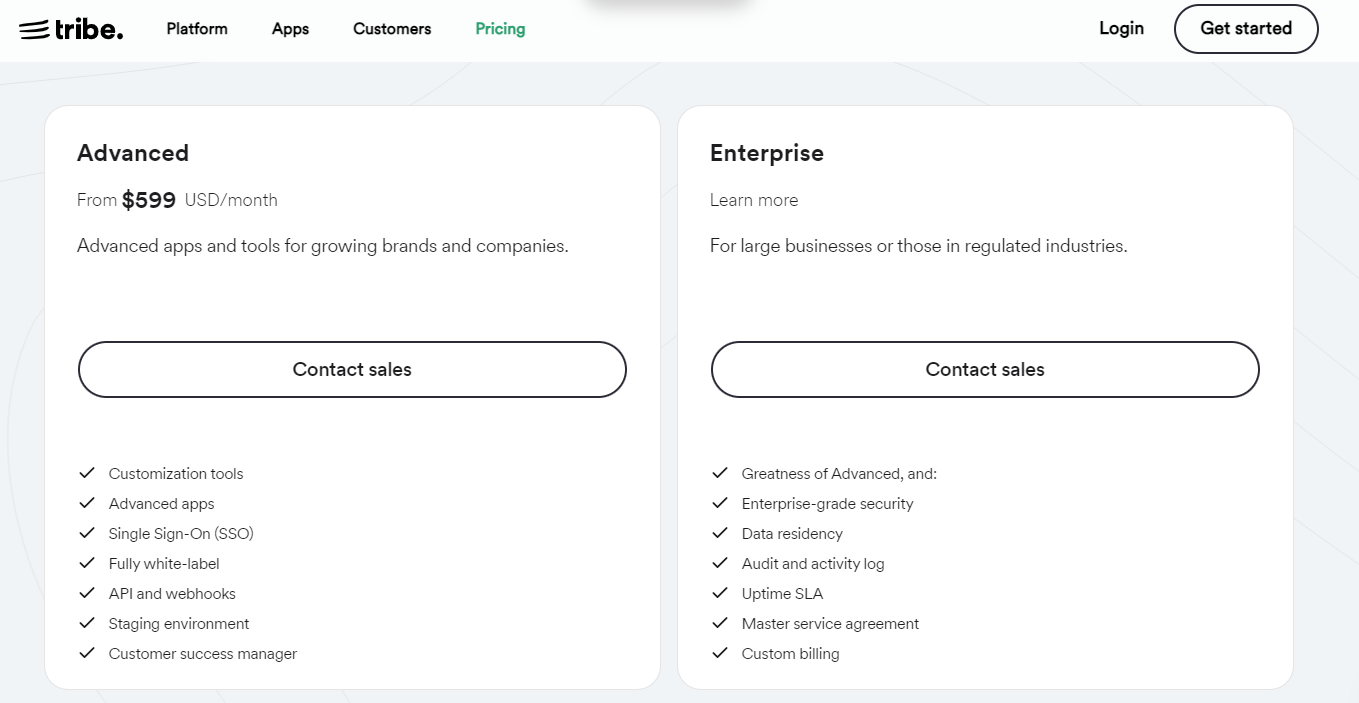This screenshot has height=703, width=1359.
Task: Open the Platform menu
Action: coord(197,29)
